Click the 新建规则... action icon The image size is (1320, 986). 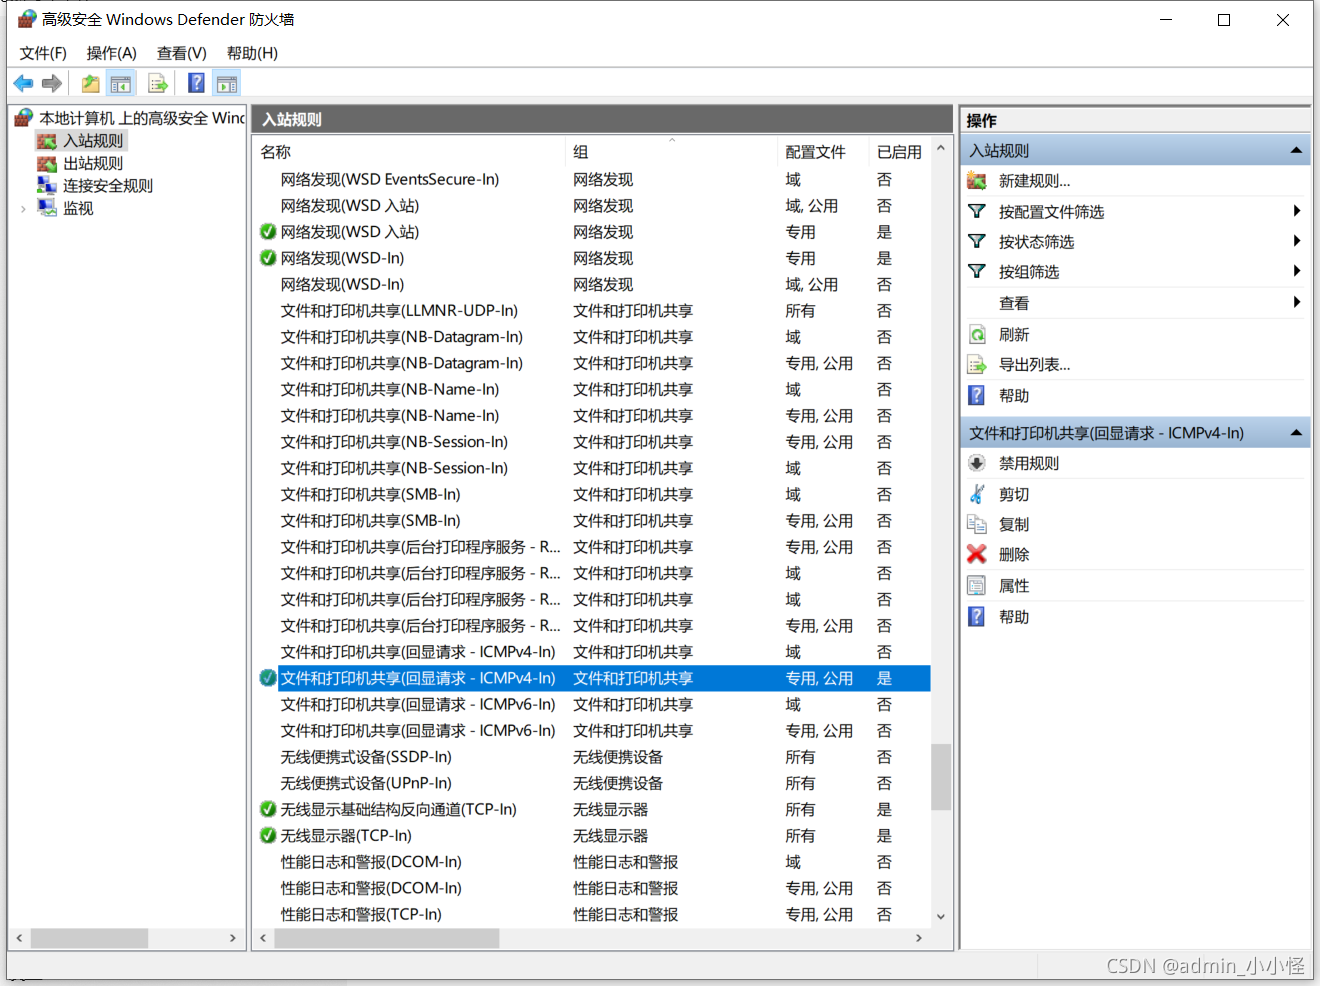(x=977, y=181)
